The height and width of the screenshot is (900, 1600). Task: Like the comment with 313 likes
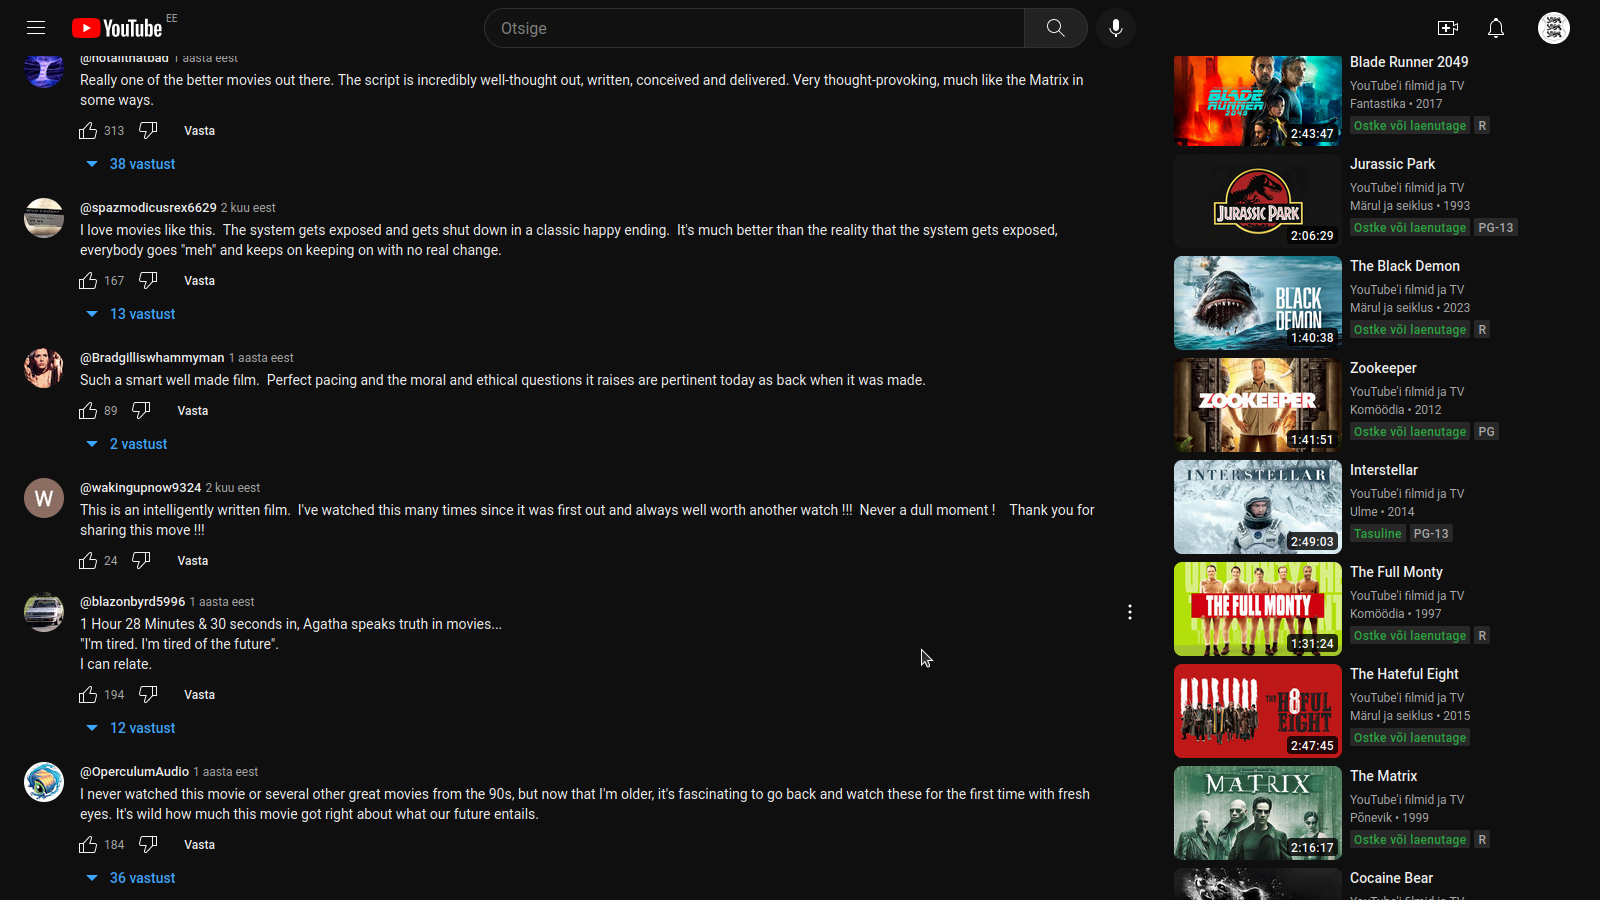pyautogui.click(x=88, y=131)
